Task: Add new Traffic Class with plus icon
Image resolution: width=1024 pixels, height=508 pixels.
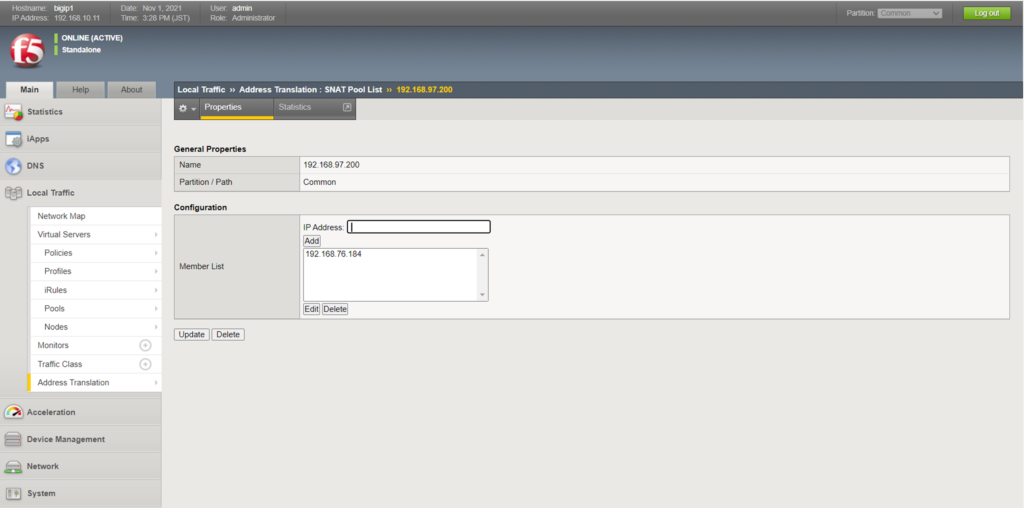Action: click(145, 364)
